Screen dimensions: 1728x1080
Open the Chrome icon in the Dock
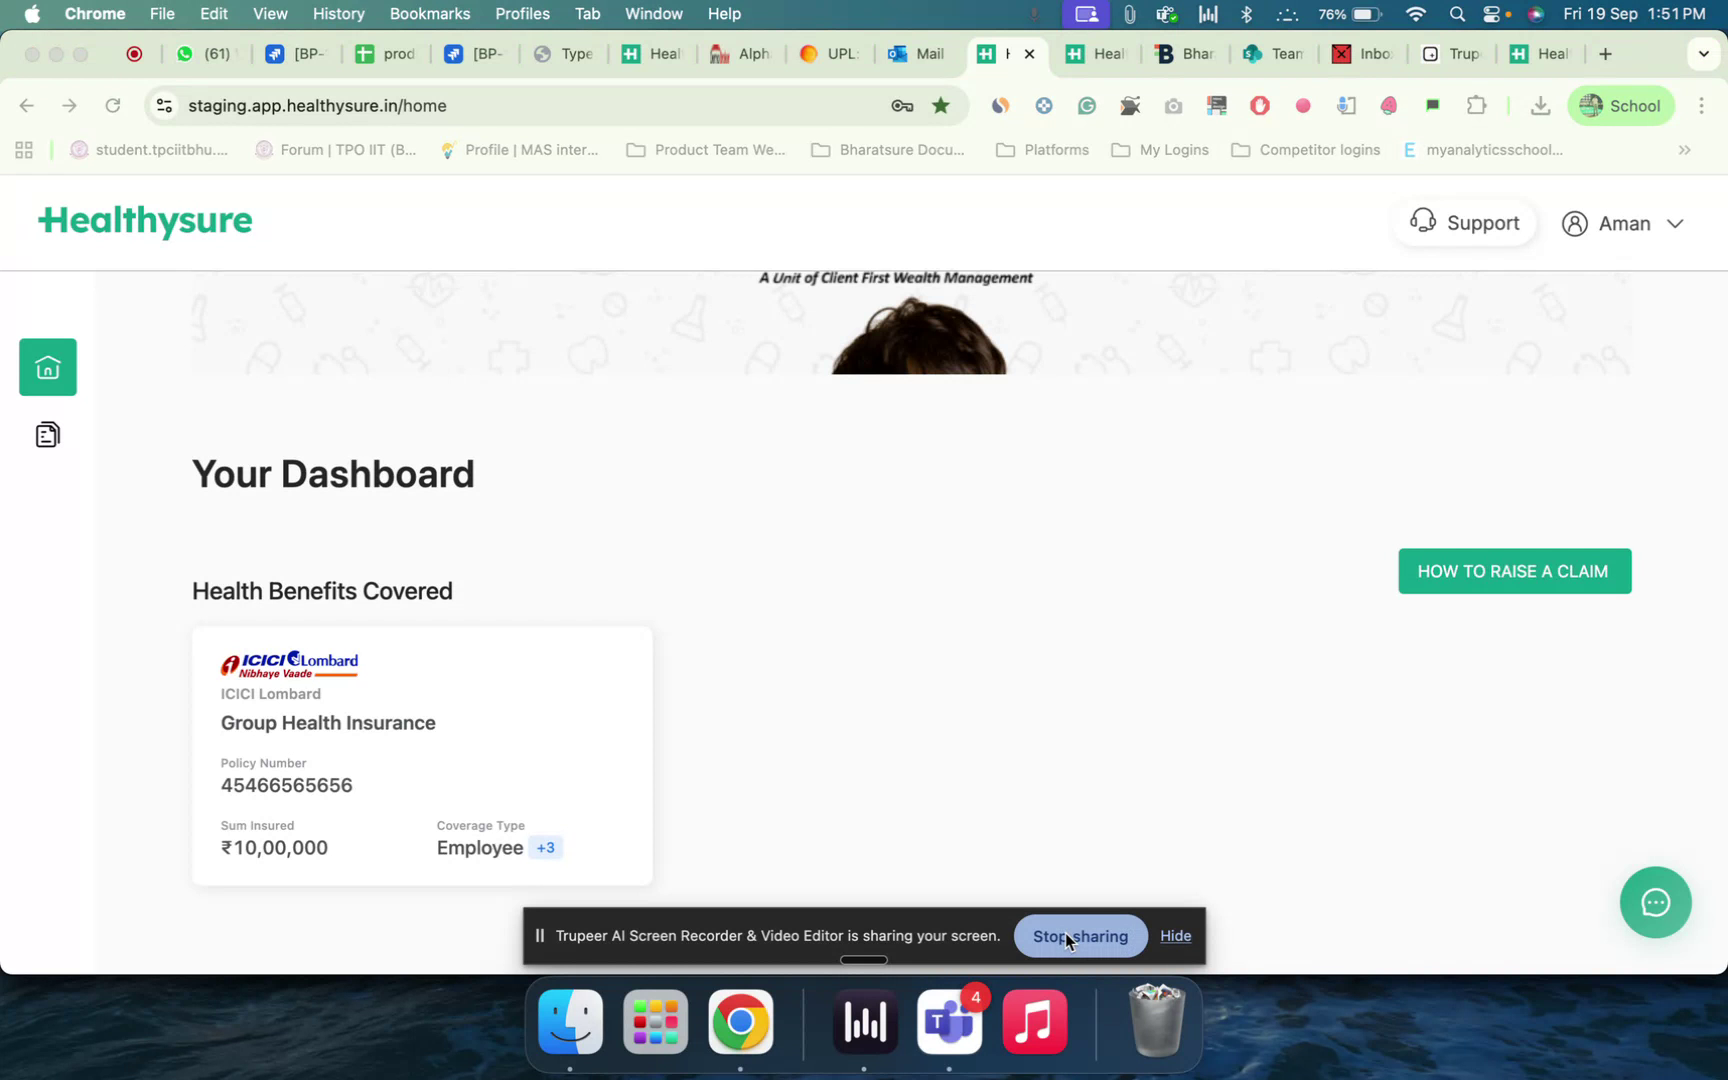coord(740,1022)
